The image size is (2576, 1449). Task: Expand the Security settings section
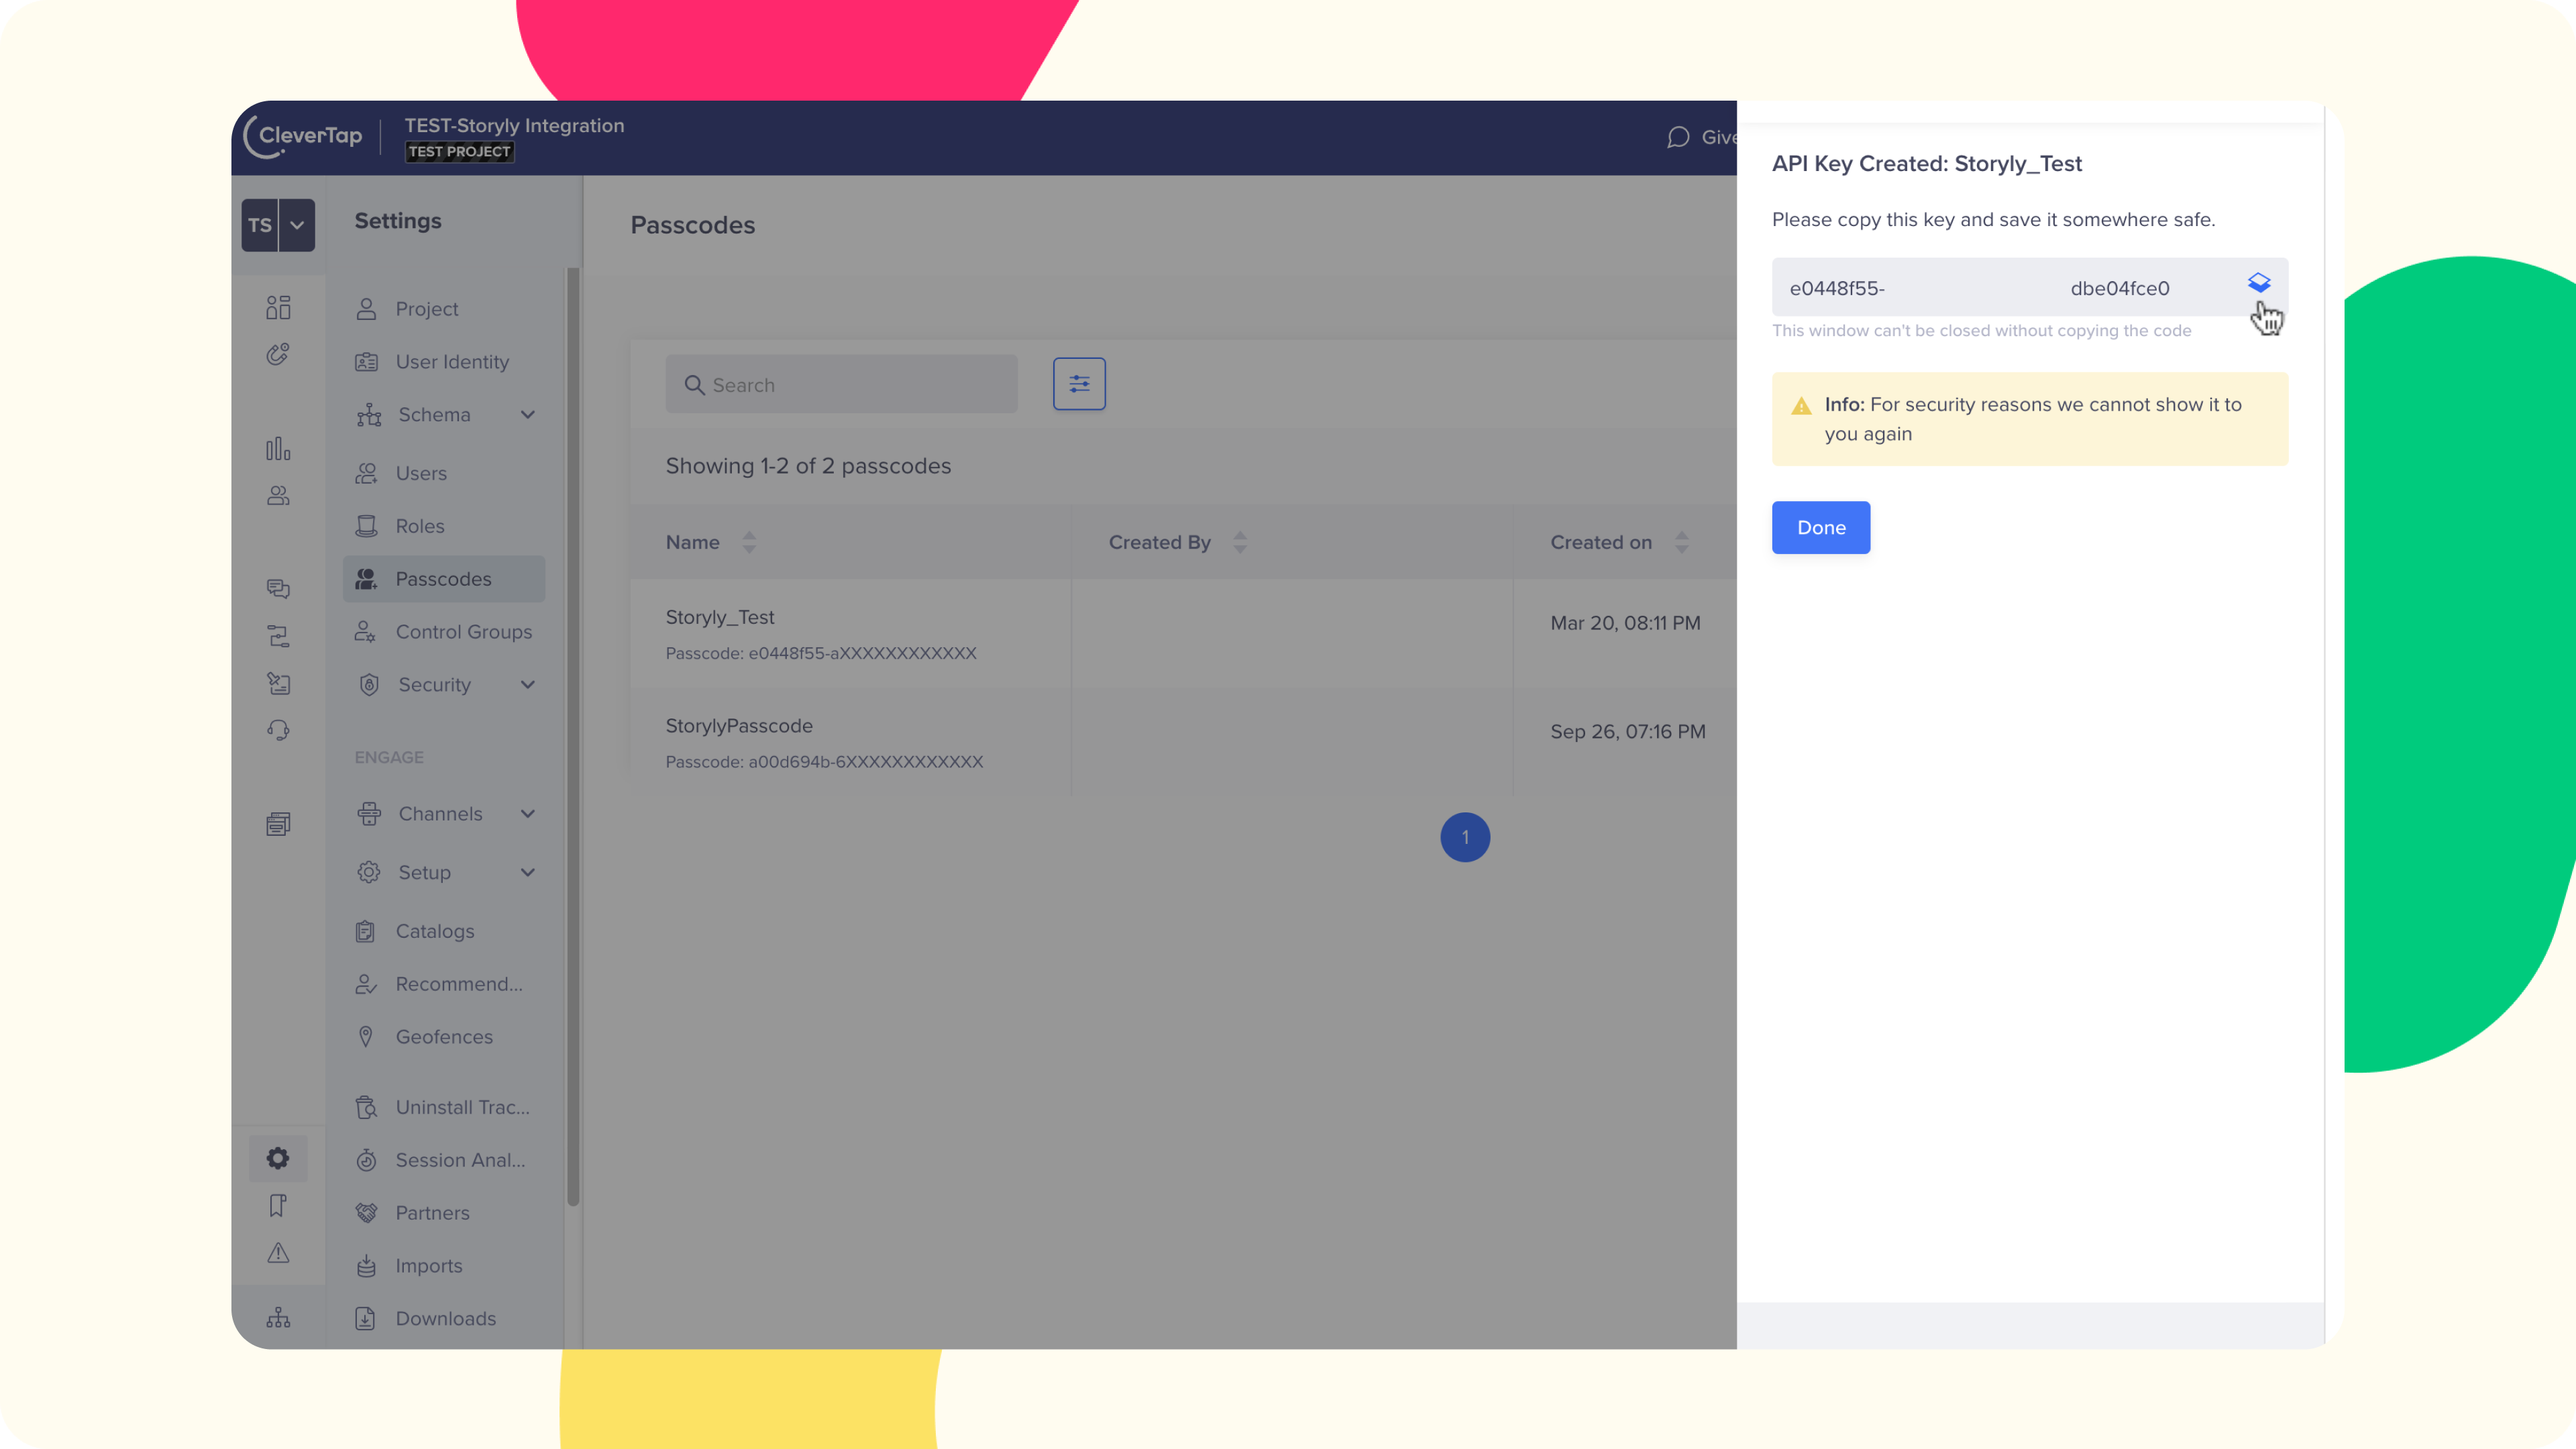point(527,685)
